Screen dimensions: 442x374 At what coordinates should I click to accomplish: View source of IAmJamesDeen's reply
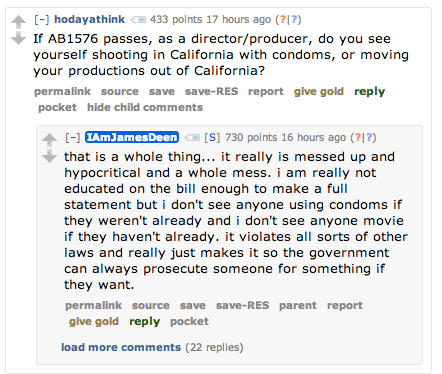151,305
